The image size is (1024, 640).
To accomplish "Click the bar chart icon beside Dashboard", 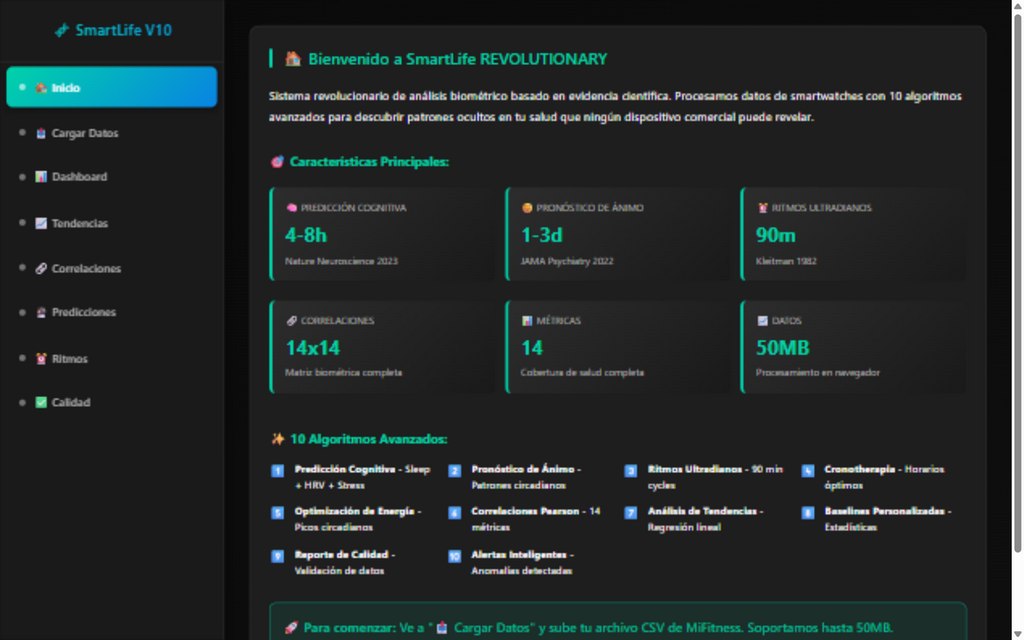I will click(41, 177).
